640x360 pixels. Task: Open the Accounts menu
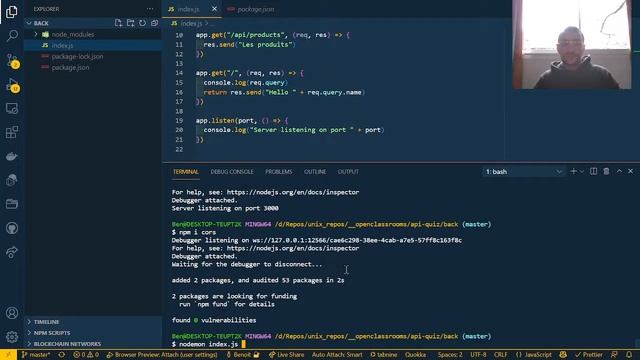click(11, 313)
